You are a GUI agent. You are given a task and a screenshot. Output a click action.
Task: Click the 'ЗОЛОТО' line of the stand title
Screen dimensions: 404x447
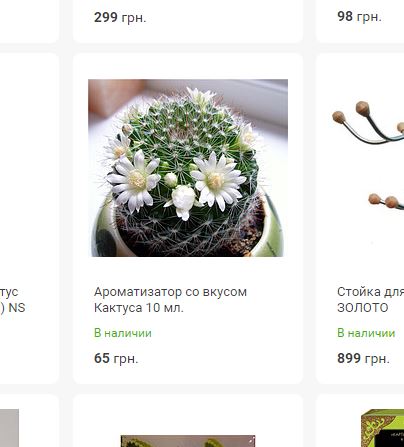pyautogui.click(x=363, y=307)
